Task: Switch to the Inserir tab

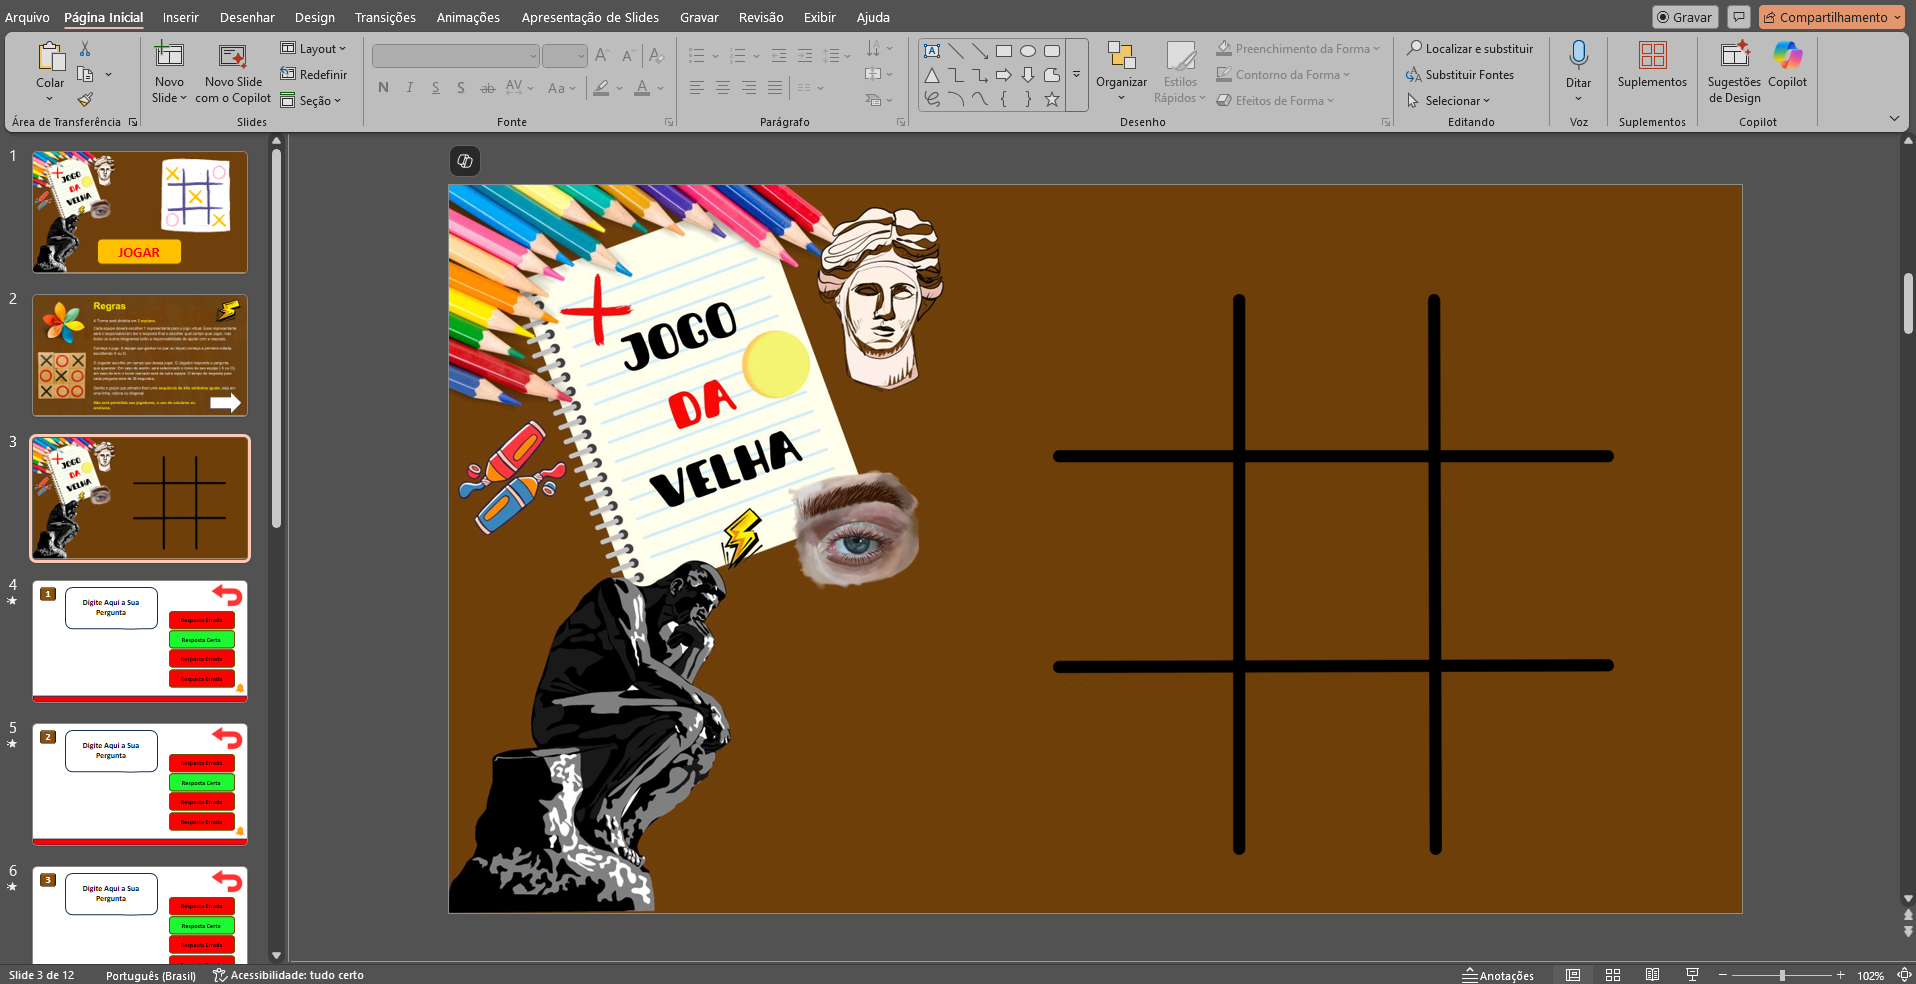Action: (x=181, y=17)
